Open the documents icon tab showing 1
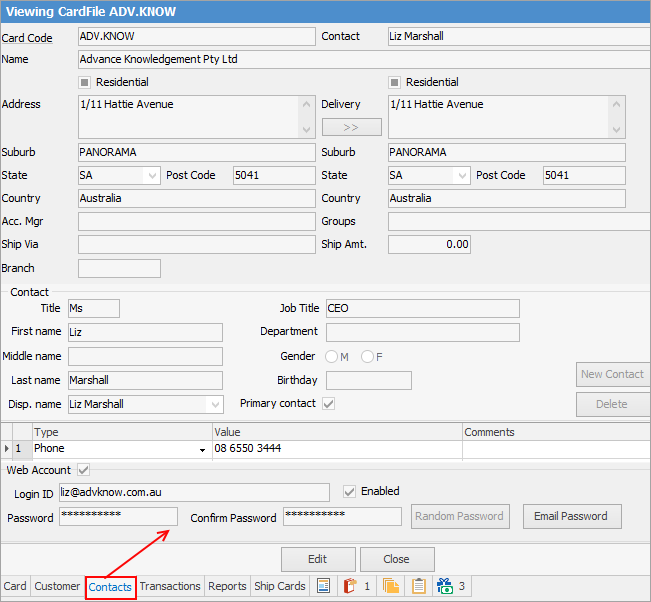651x602 pixels. (356, 587)
